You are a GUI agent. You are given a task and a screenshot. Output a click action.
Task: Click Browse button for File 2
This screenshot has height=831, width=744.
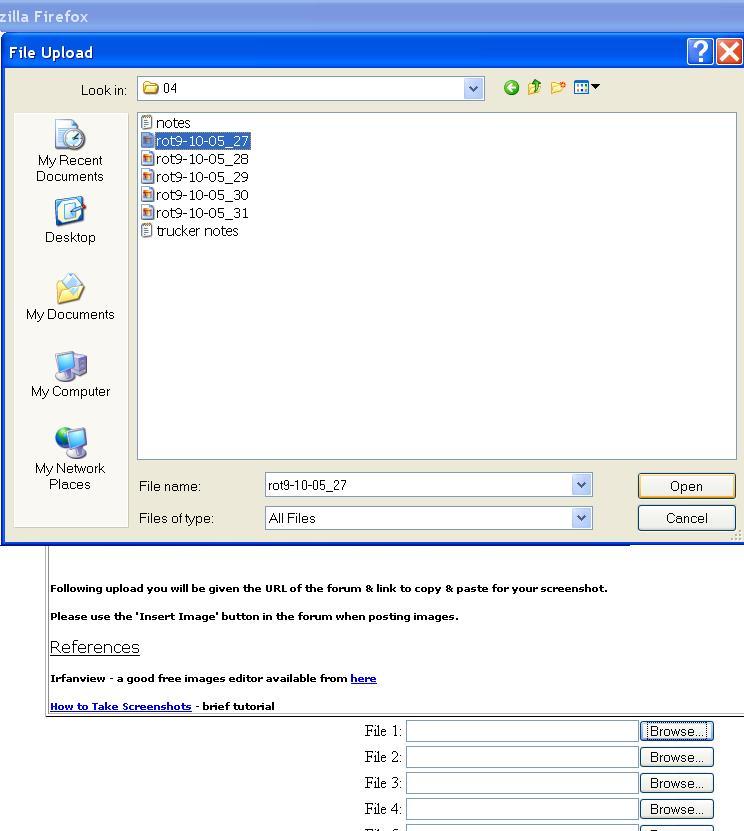676,757
